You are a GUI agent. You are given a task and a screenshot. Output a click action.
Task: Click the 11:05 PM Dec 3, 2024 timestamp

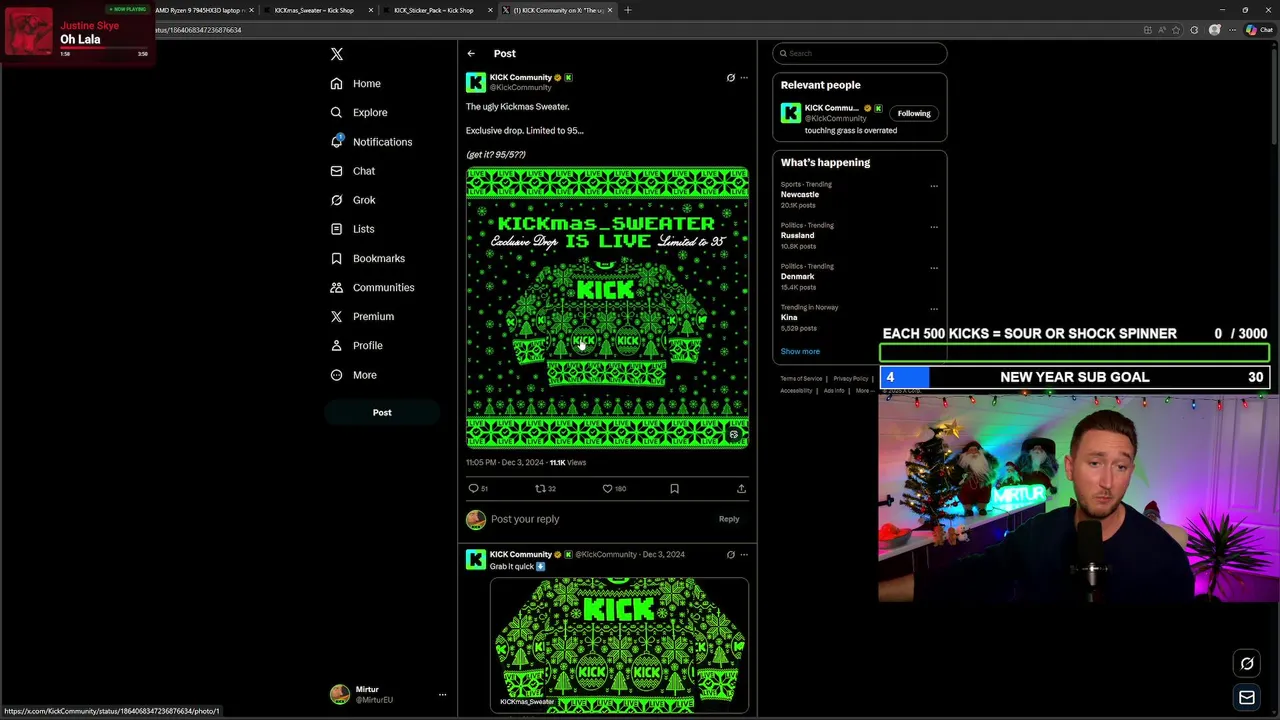click(505, 463)
